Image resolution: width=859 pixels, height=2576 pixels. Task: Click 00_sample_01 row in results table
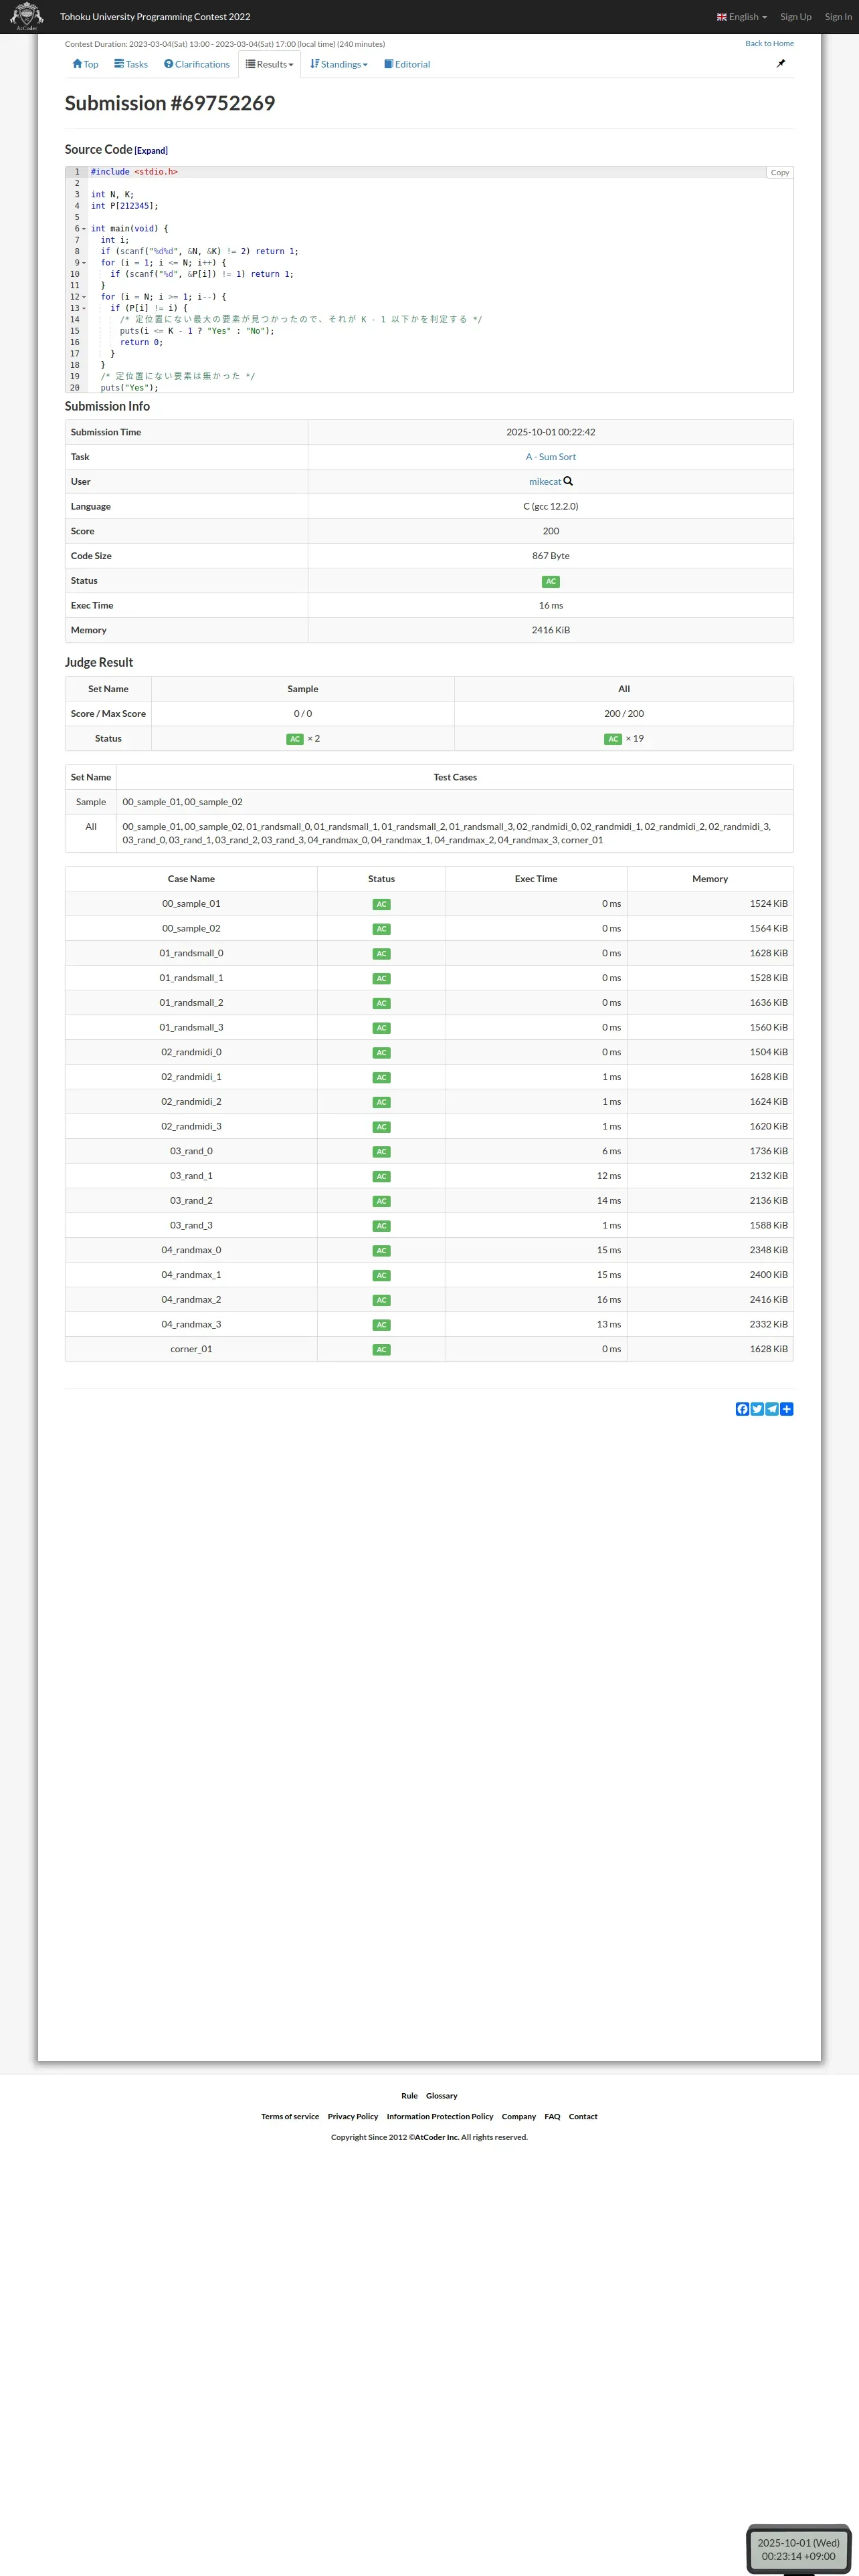pos(429,904)
